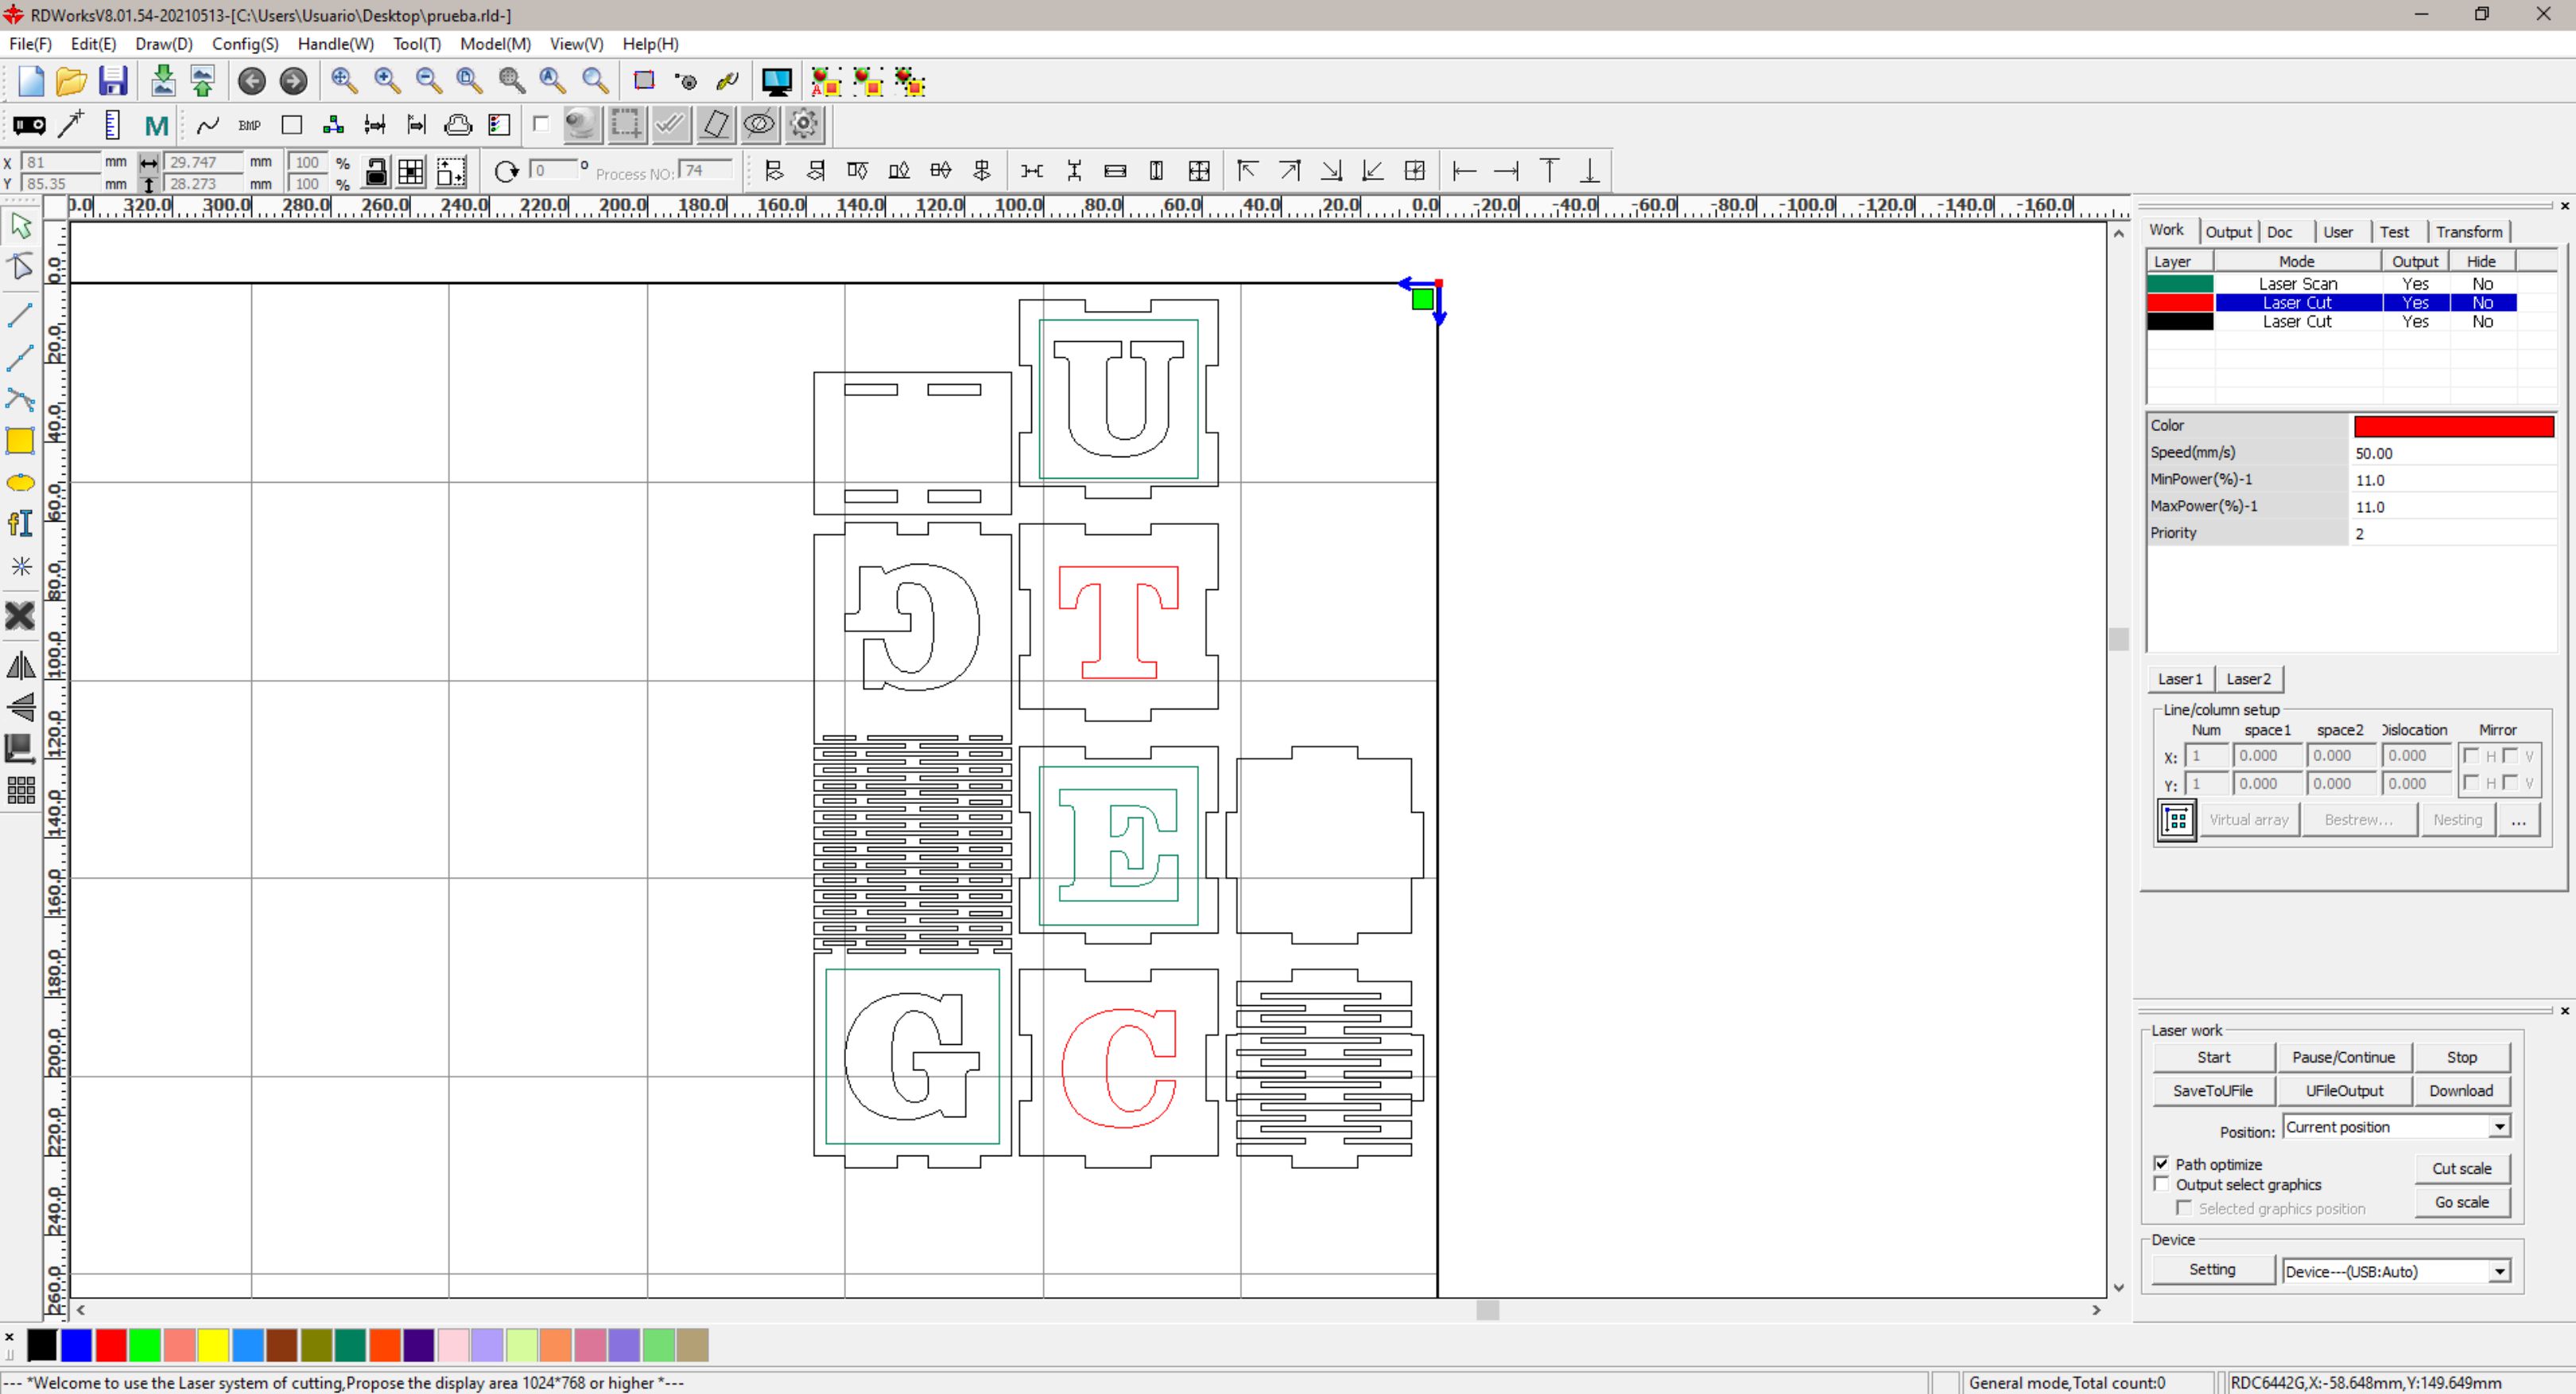Click the array grid tool in sidebar
Image resolution: width=2576 pixels, height=1394 pixels.
tap(20, 791)
